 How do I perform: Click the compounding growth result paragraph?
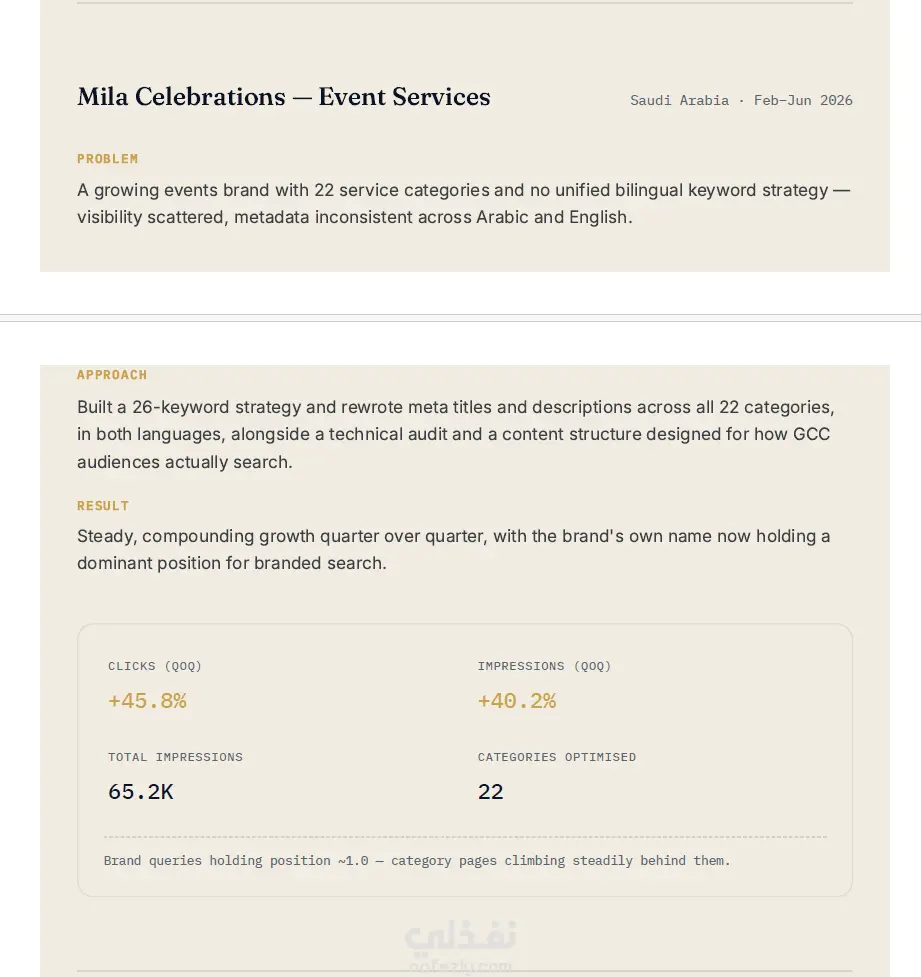(x=454, y=550)
